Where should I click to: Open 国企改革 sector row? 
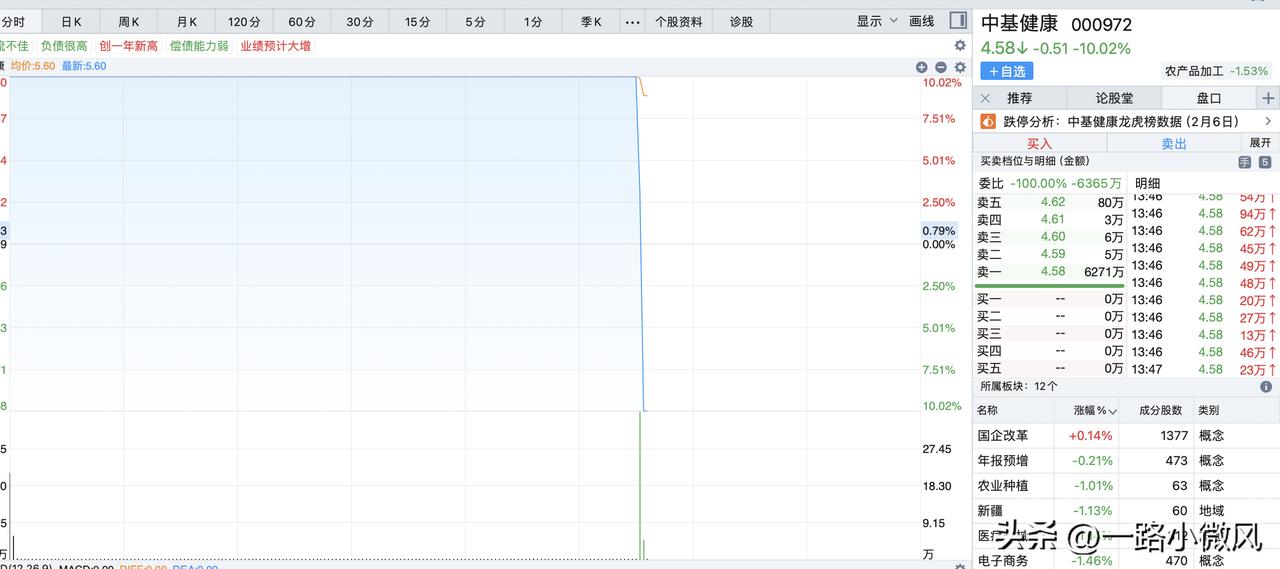pyautogui.click(x=1125, y=435)
